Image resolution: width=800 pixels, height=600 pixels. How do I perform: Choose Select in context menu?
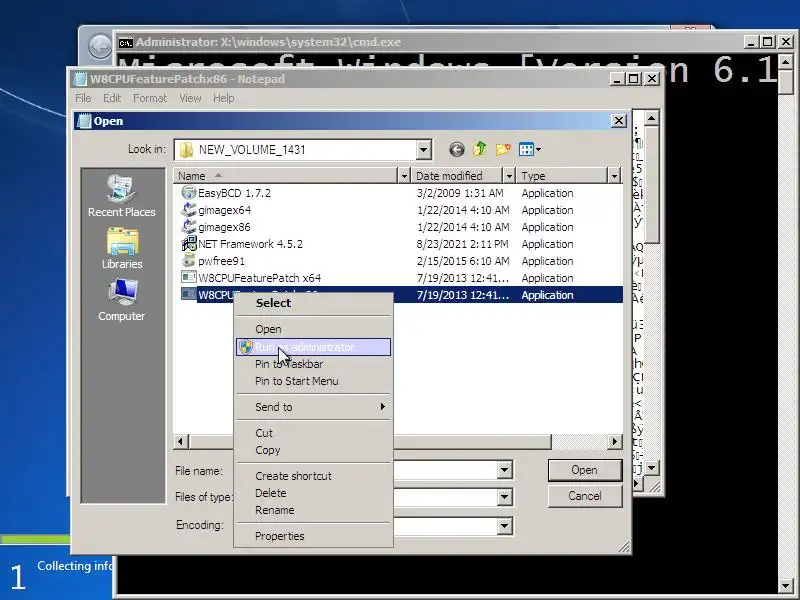313,303
